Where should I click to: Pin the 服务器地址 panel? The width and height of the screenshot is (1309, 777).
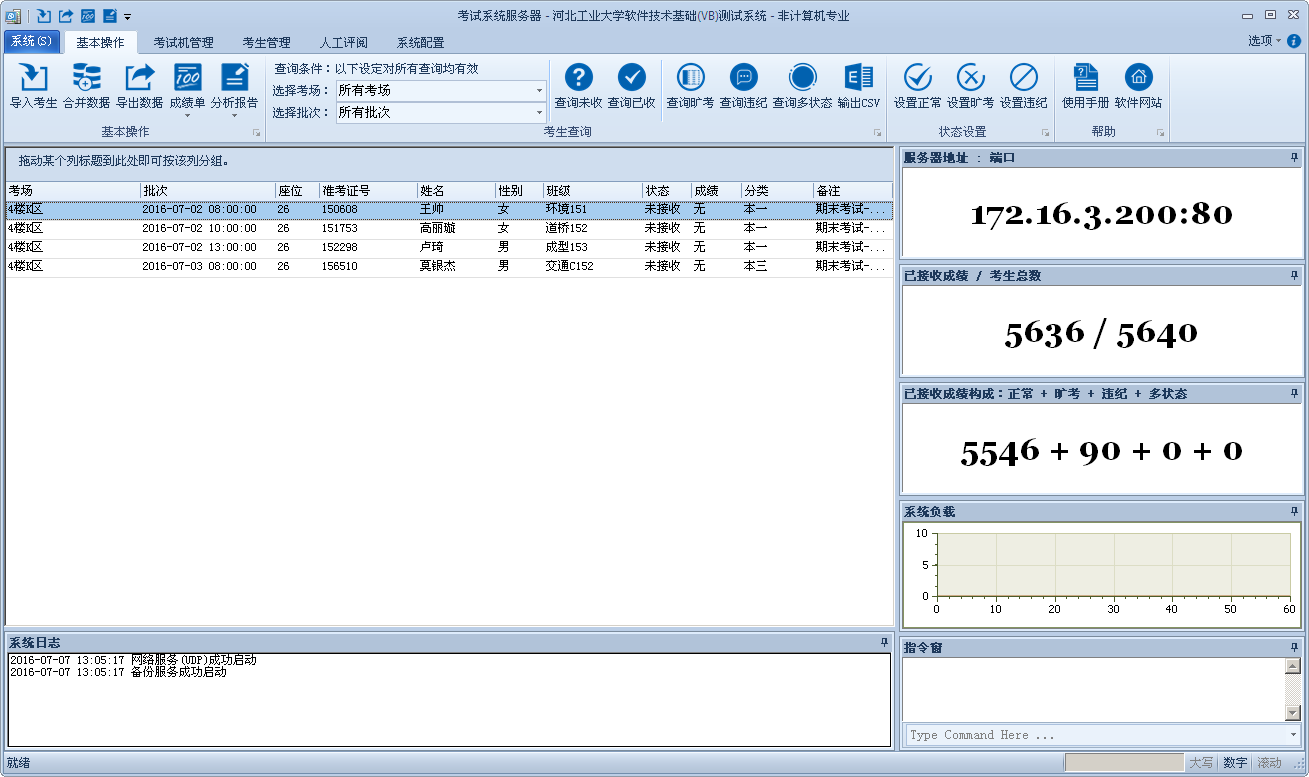click(x=1294, y=158)
